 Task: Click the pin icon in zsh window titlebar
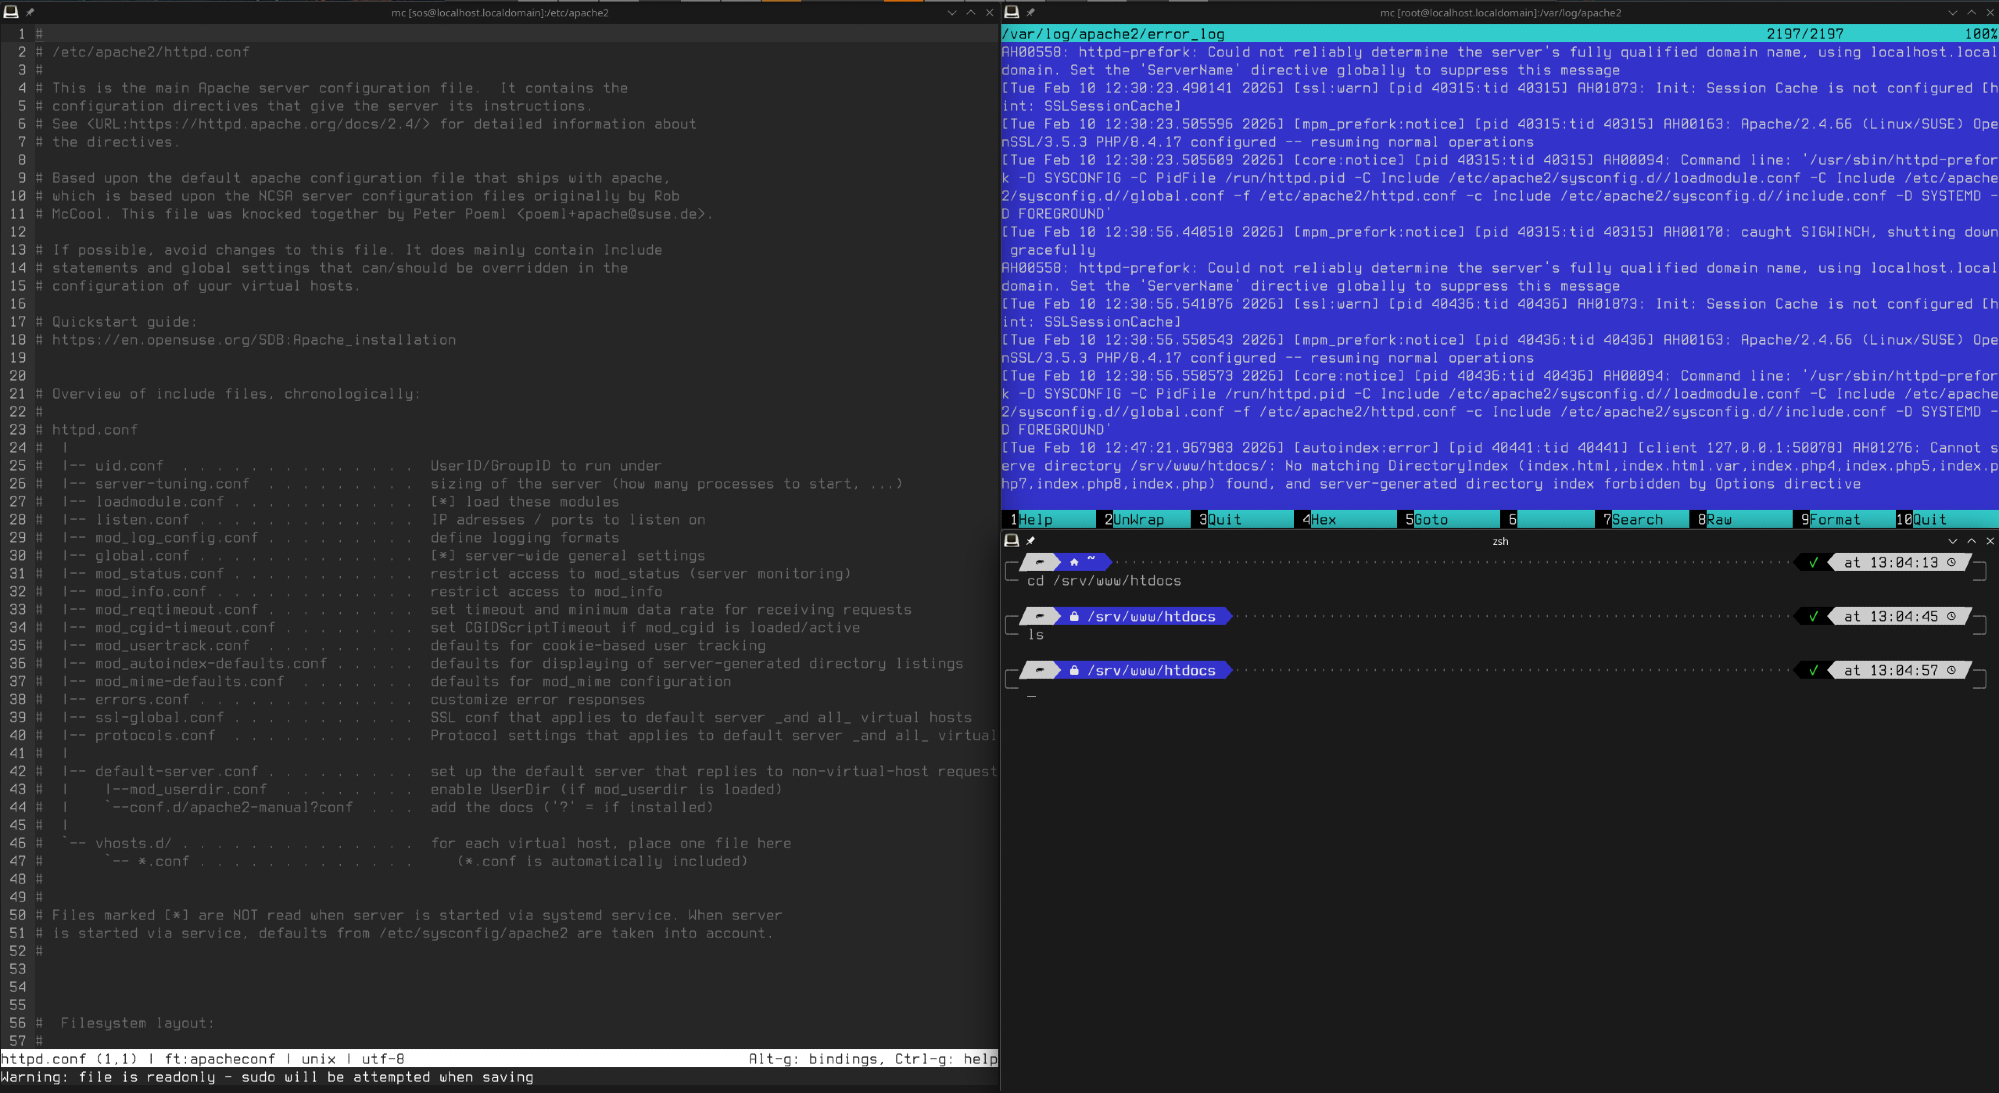[1031, 541]
